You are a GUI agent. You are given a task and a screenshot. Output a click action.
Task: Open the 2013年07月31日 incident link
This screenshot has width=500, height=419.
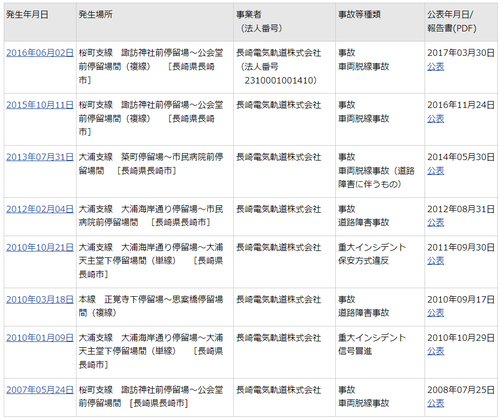click(x=40, y=157)
